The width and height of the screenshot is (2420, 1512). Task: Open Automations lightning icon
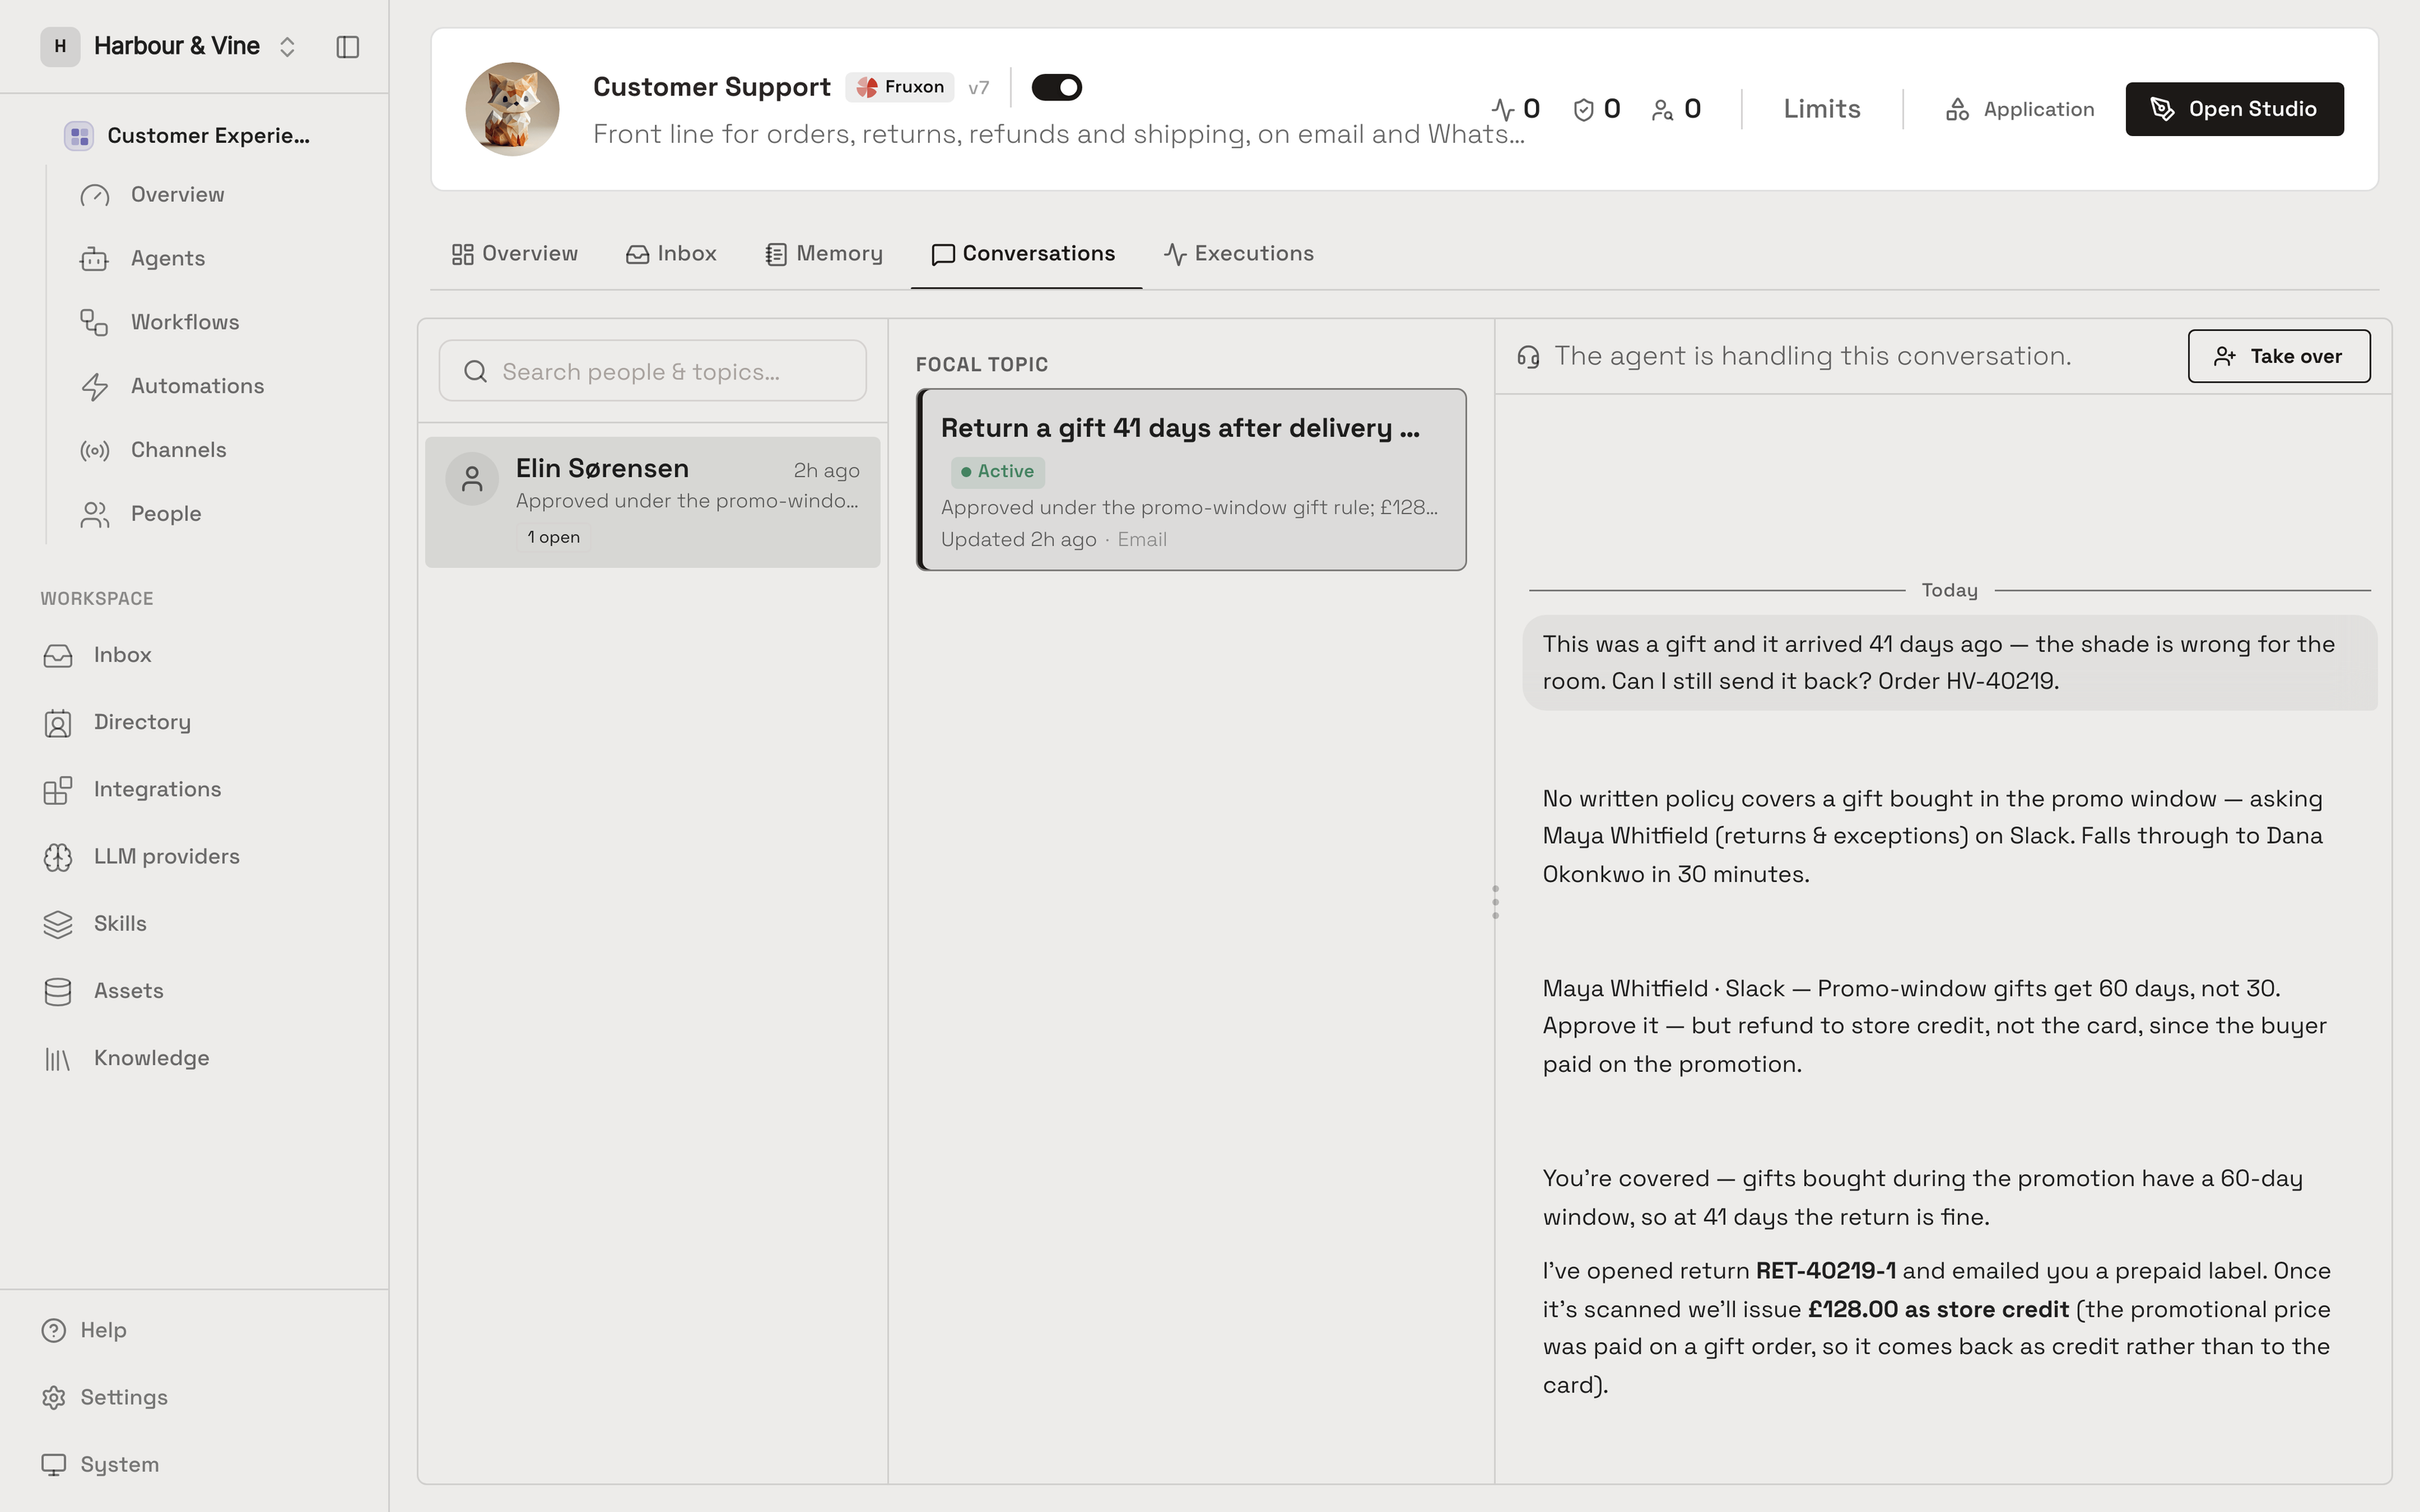tap(95, 386)
